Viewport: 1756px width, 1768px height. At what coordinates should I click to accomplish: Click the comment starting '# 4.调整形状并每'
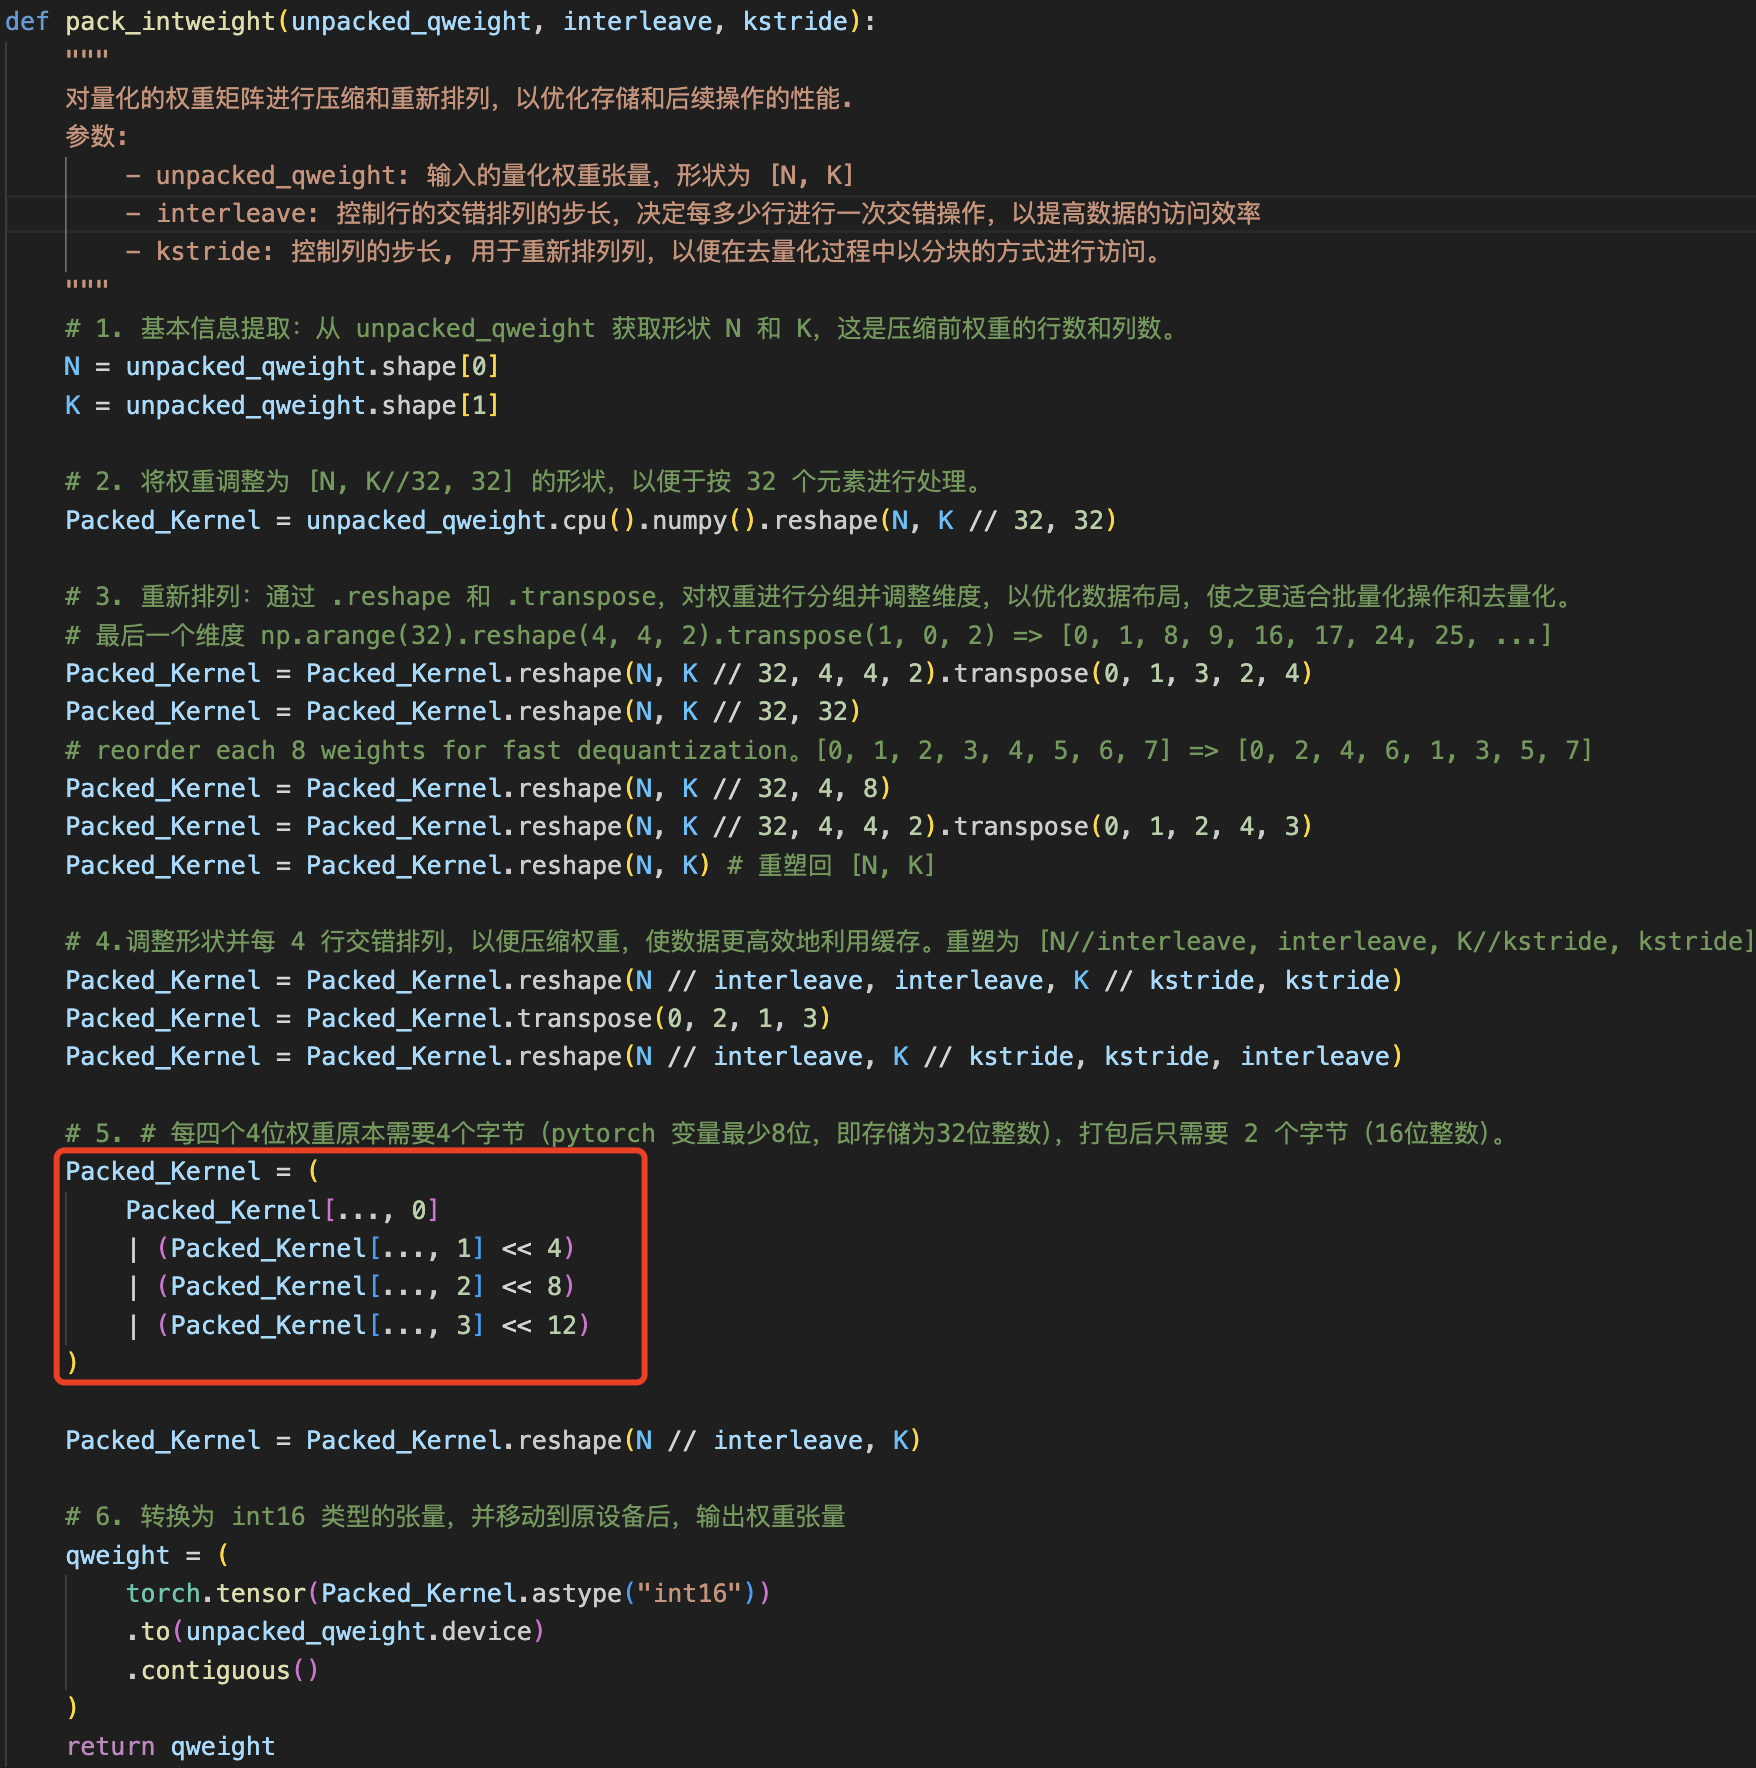pos(909,941)
